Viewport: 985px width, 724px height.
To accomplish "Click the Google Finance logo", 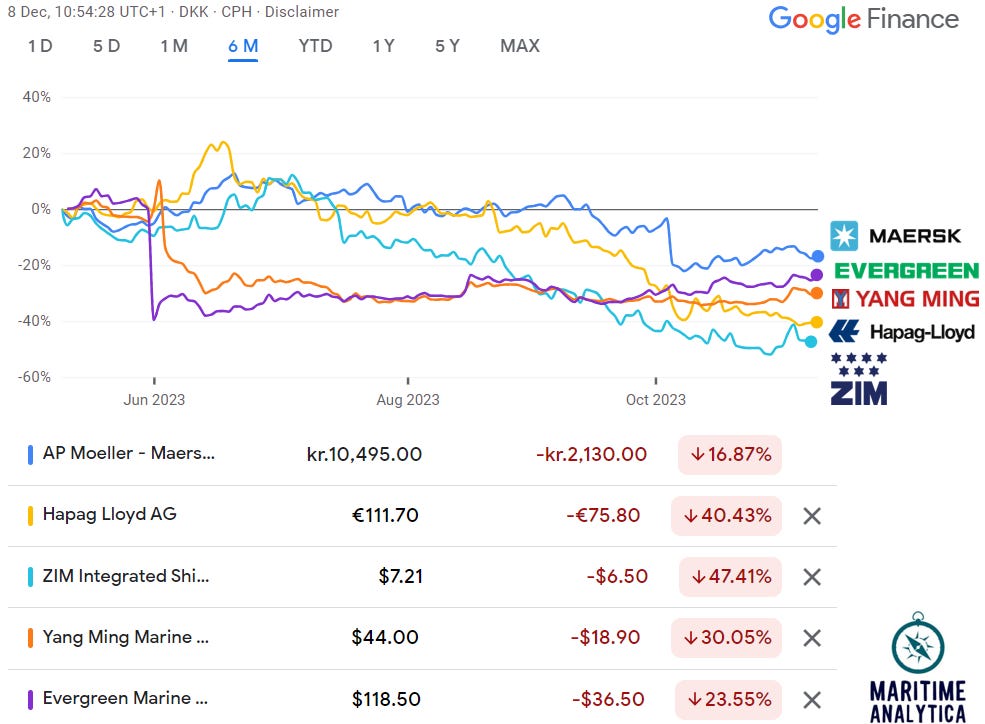I will pyautogui.click(x=864, y=19).
